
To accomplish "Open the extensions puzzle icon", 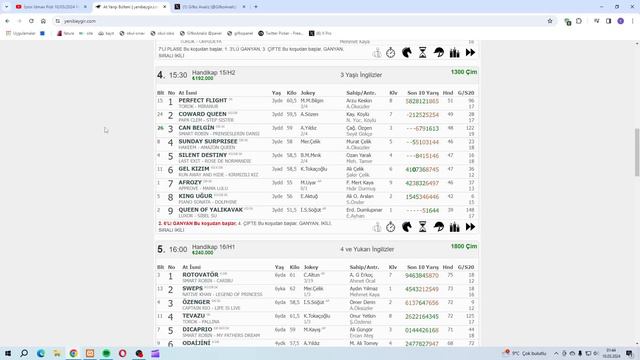I will pyautogui.click(x=579, y=21).
